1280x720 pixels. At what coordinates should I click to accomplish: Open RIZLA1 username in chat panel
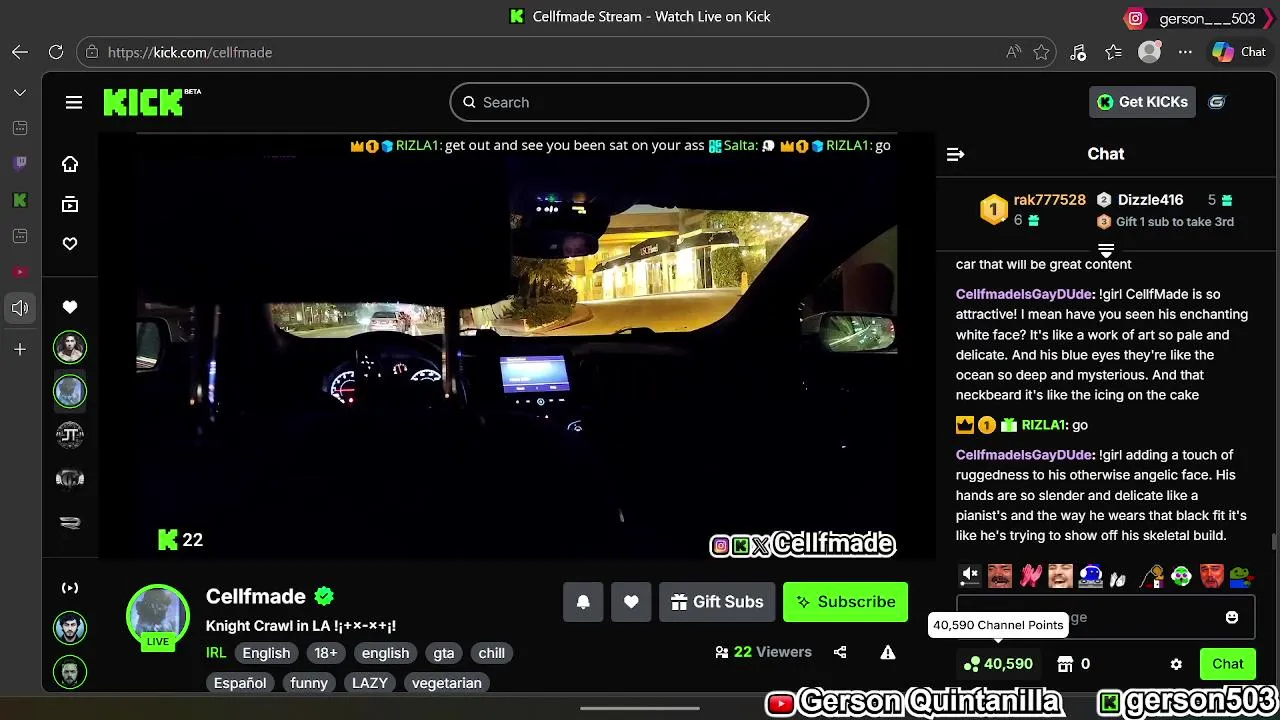[x=1043, y=425]
